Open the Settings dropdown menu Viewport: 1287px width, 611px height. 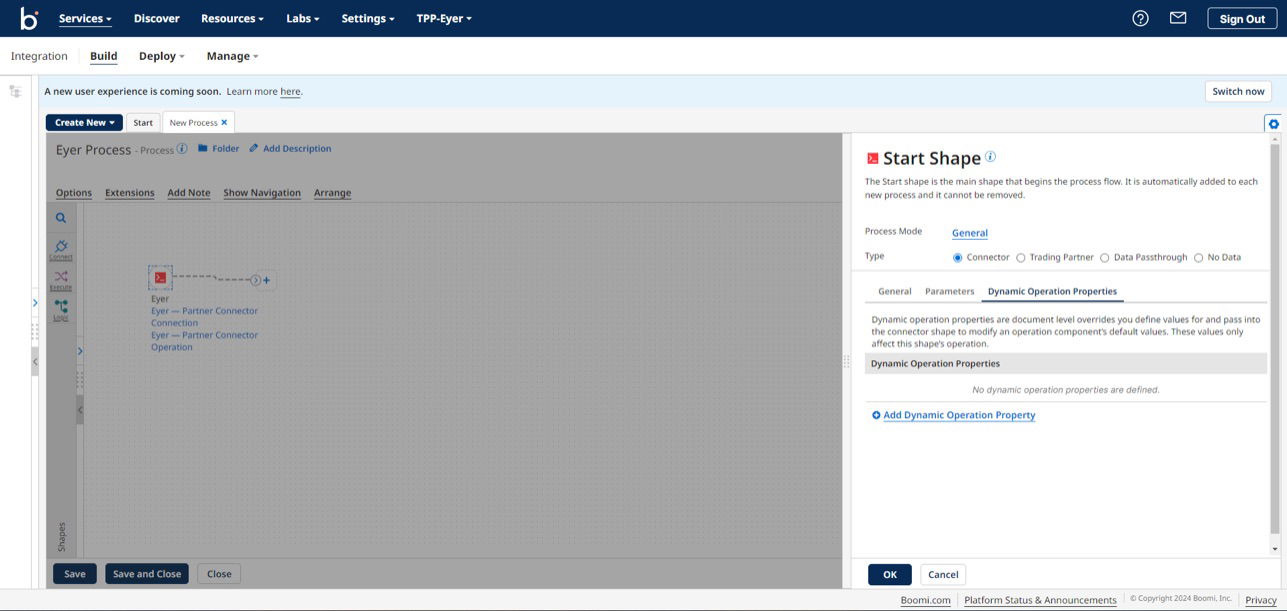coord(368,18)
